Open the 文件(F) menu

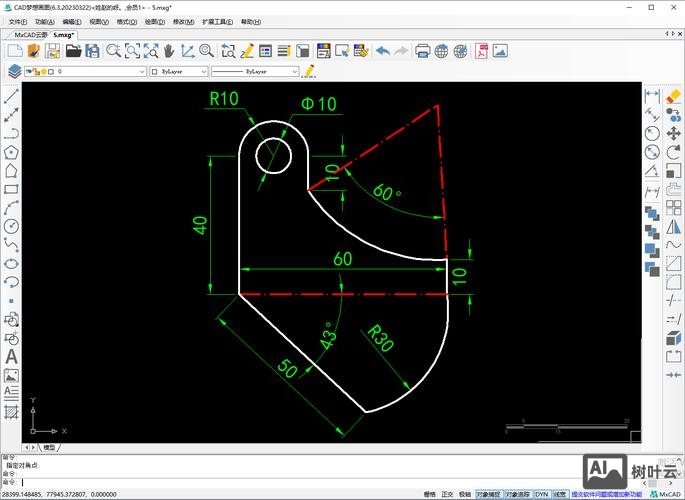click(18, 20)
